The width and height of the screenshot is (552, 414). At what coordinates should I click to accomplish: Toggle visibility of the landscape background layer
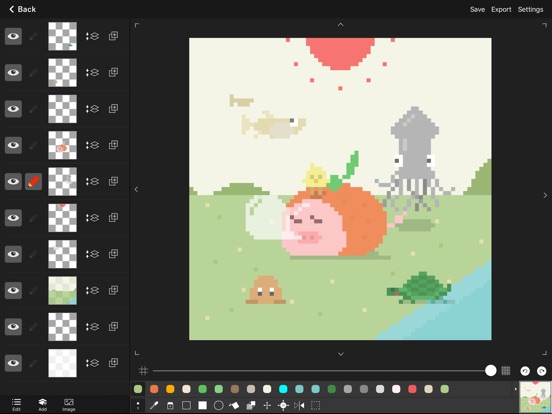pyautogui.click(x=13, y=290)
